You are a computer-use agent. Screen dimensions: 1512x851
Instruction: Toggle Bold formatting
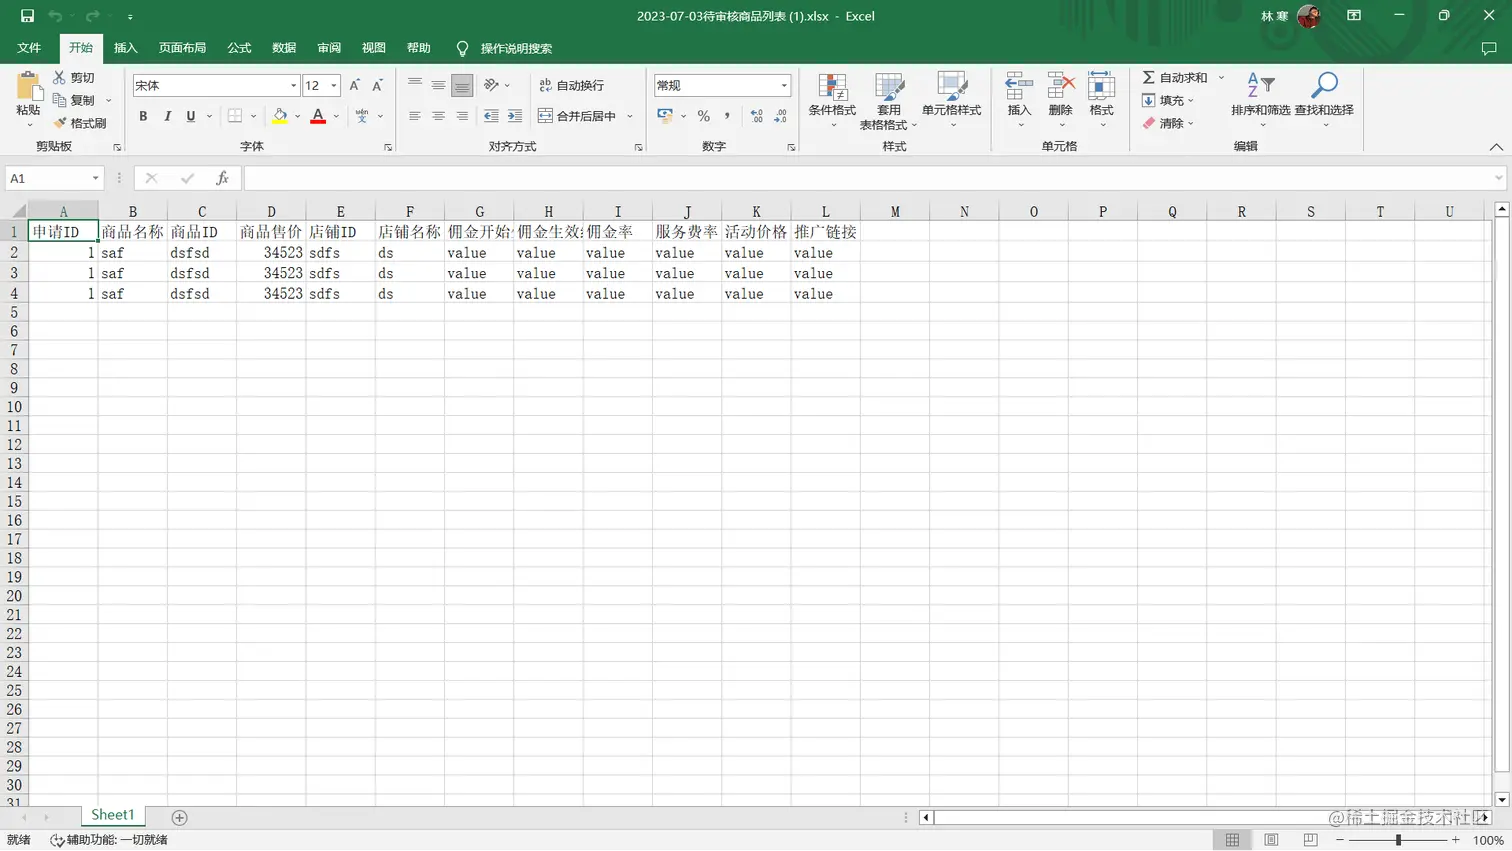(143, 116)
